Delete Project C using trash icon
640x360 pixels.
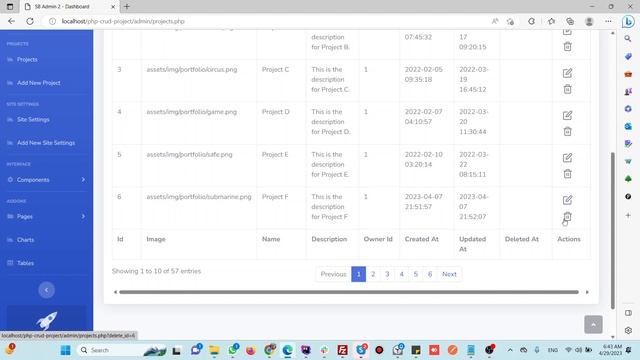click(567, 89)
